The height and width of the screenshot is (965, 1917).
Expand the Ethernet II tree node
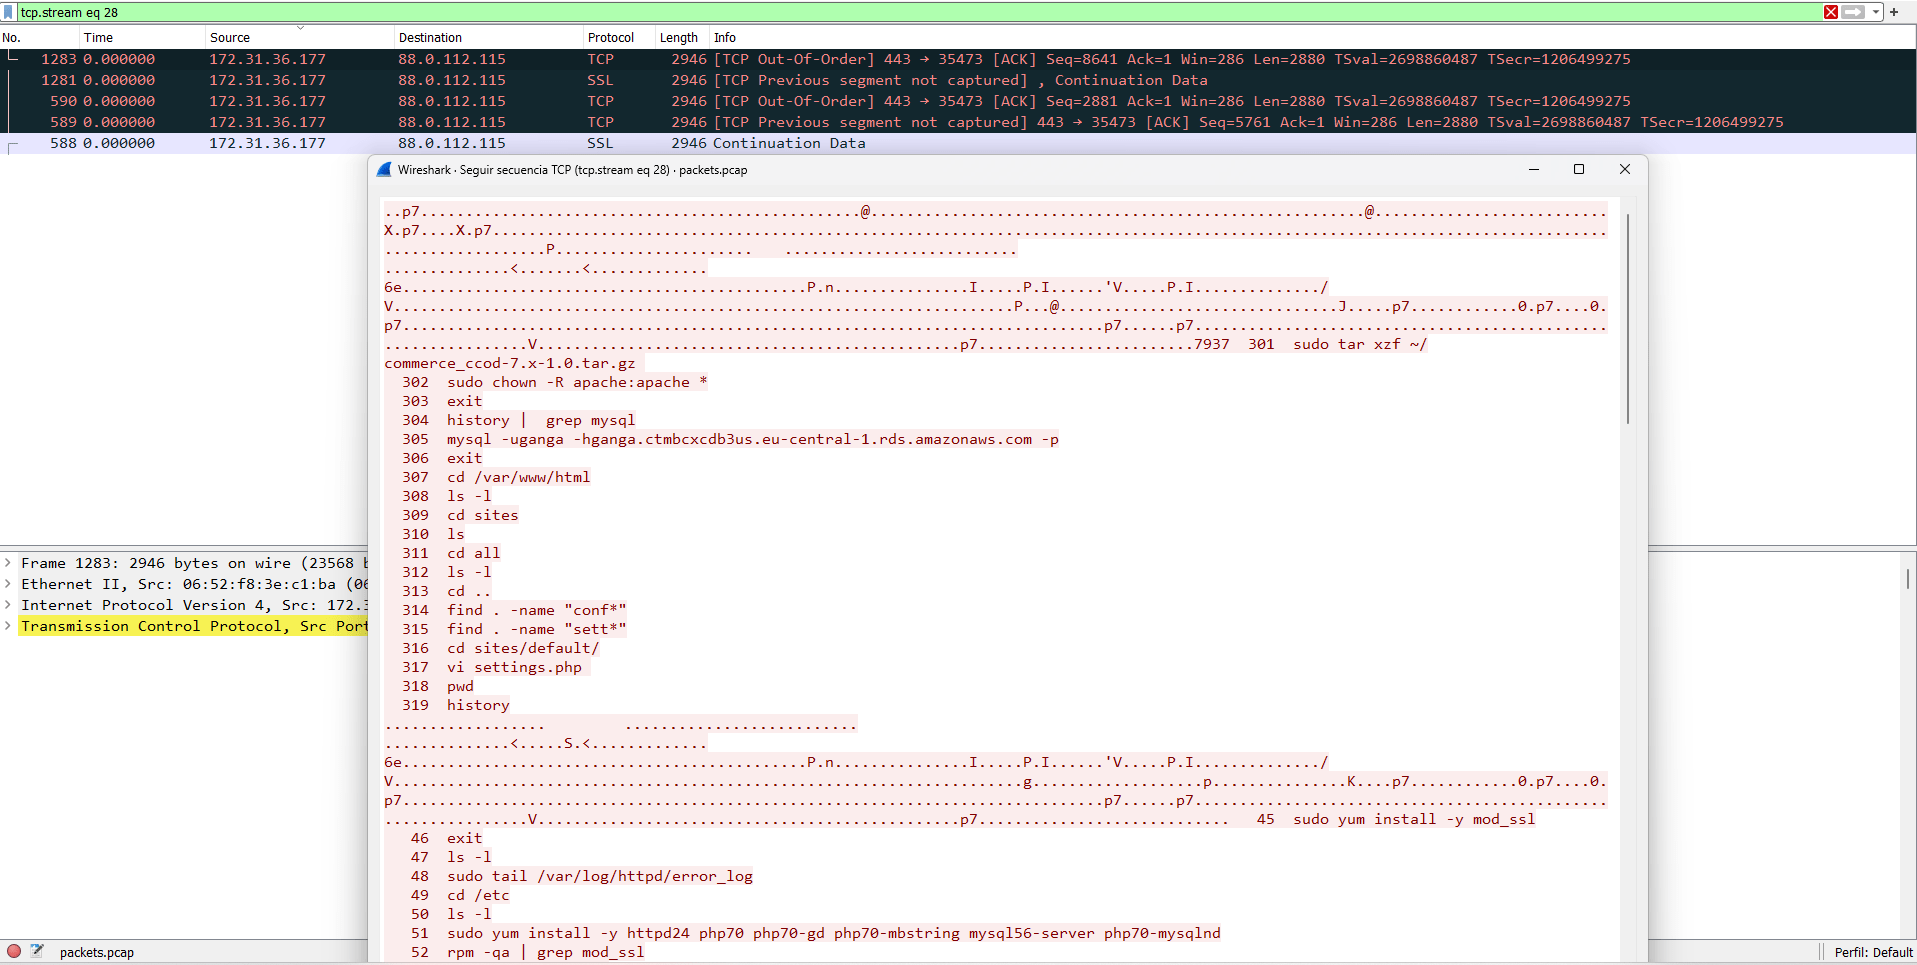coord(8,584)
